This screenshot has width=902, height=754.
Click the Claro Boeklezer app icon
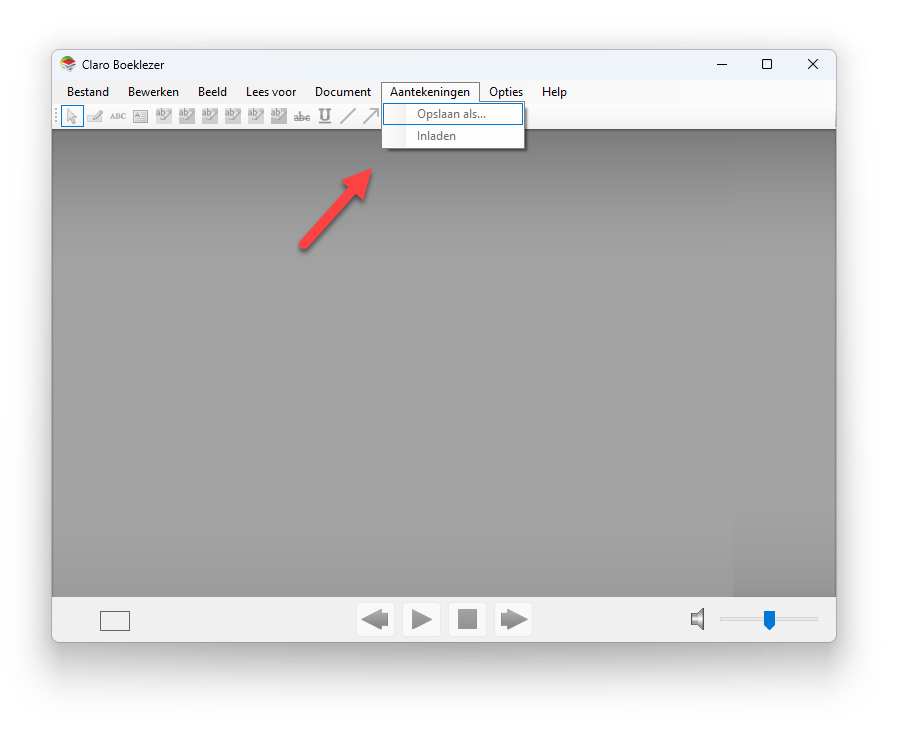click(x=68, y=64)
